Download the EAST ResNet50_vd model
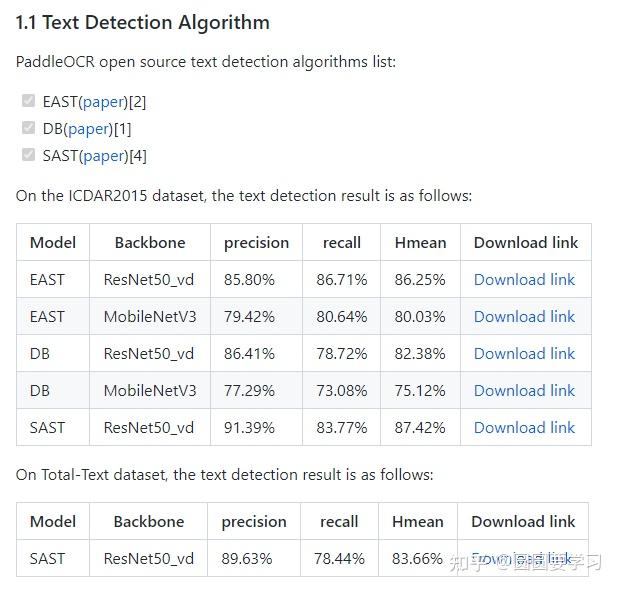This screenshot has width=618, height=589. click(524, 280)
